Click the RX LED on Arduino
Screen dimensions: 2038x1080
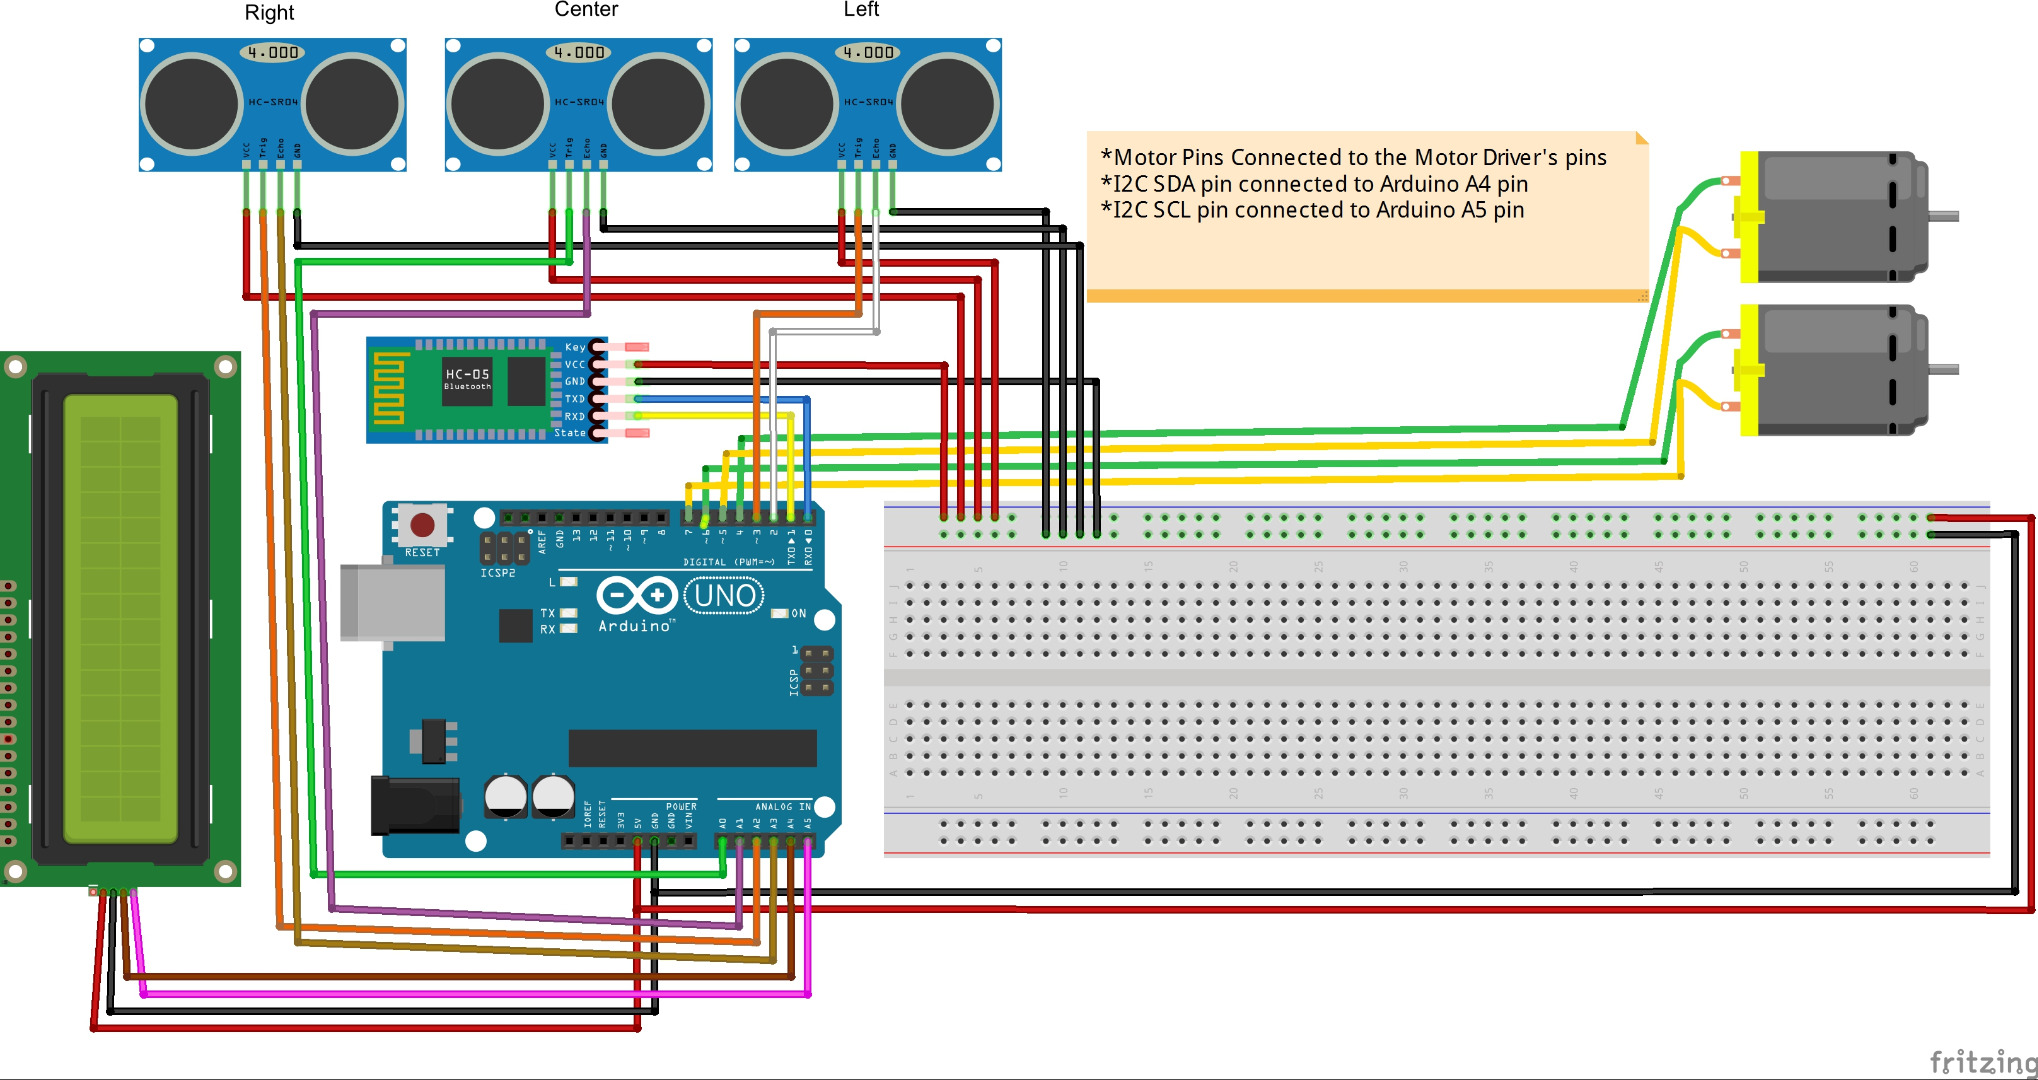coord(568,629)
